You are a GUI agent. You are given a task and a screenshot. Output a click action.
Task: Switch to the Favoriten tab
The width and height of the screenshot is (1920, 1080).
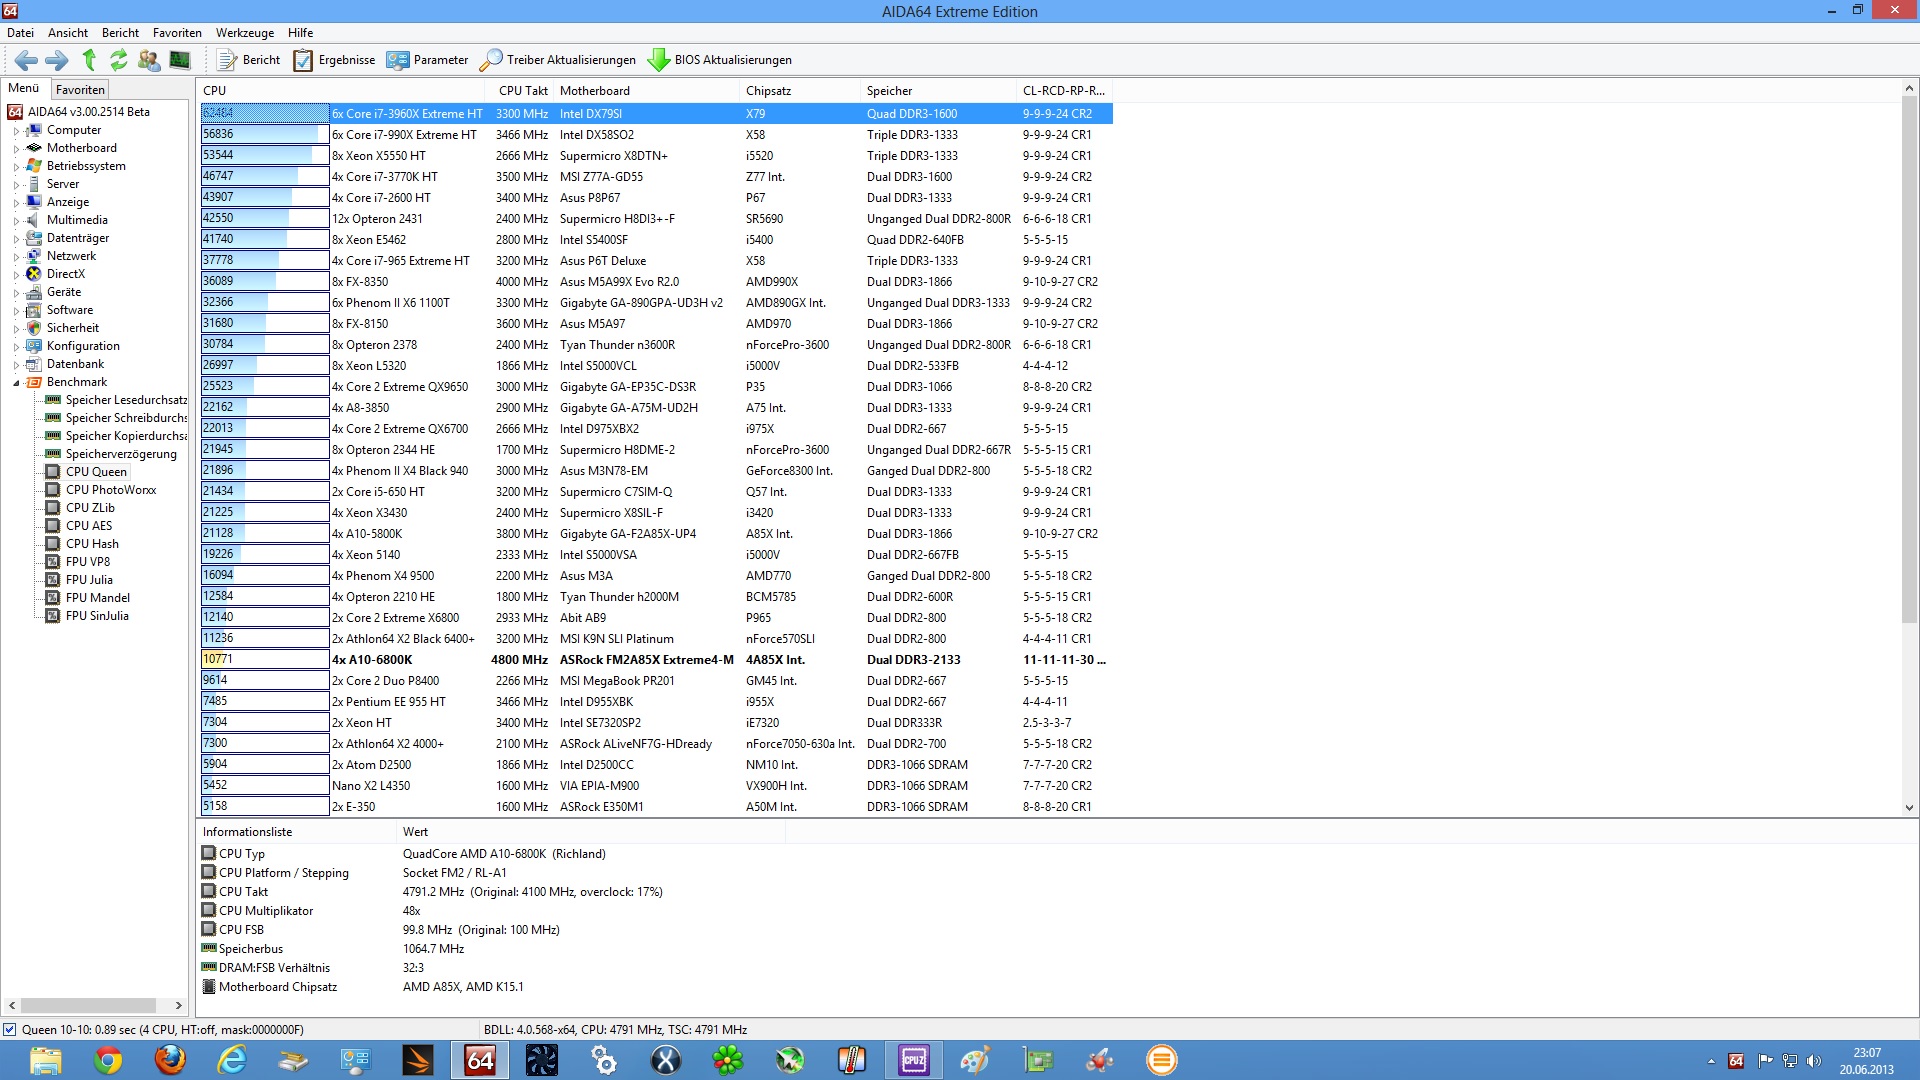click(x=80, y=90)
